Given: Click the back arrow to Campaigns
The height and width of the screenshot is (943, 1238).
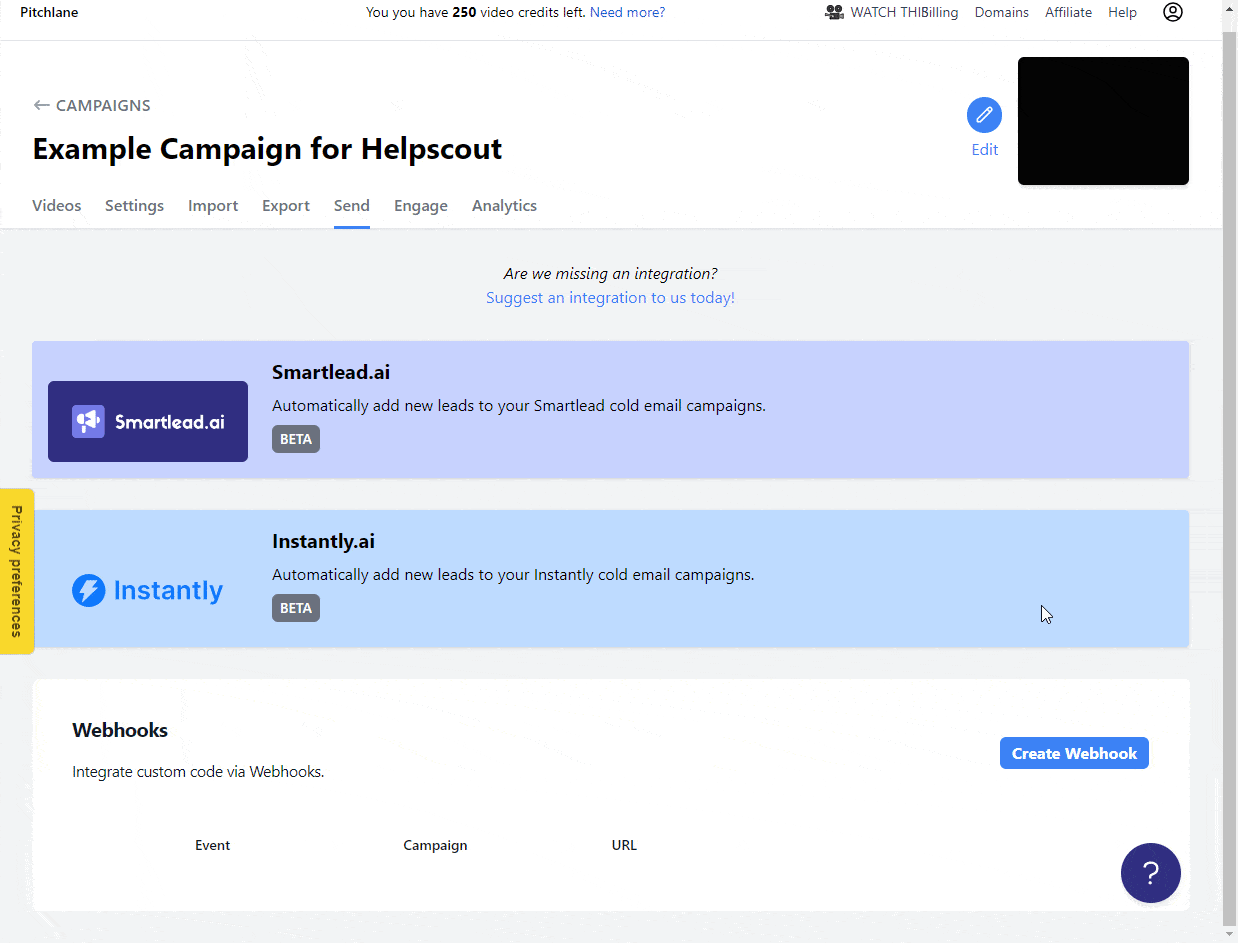Looking at the screenshot, I should [x=41, y=105].
